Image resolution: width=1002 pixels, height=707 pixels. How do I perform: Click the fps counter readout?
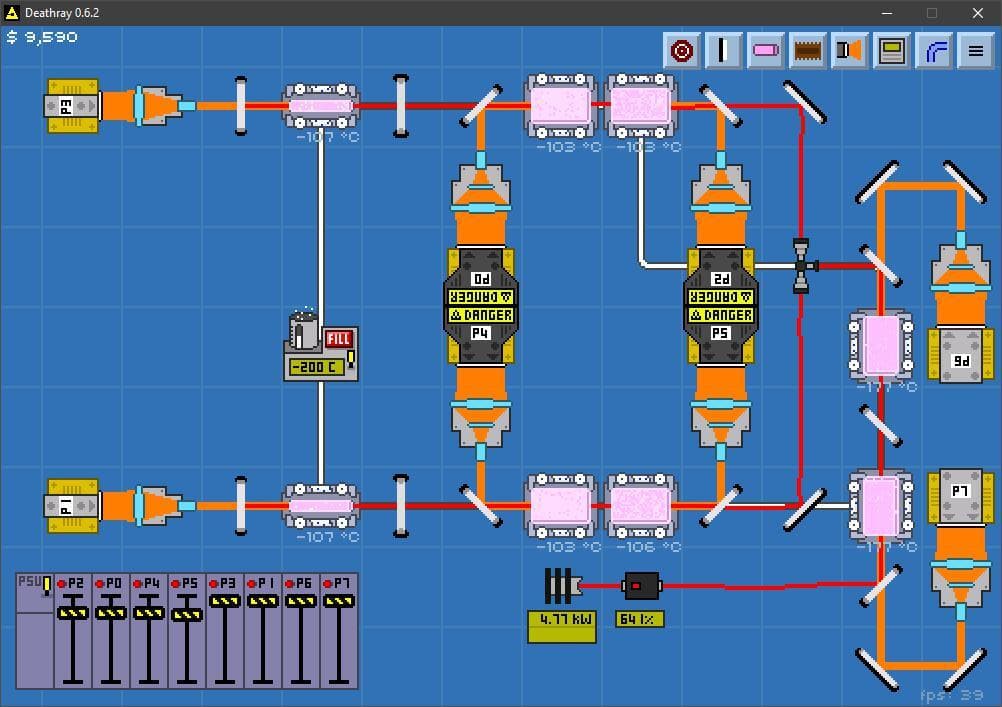951,695
